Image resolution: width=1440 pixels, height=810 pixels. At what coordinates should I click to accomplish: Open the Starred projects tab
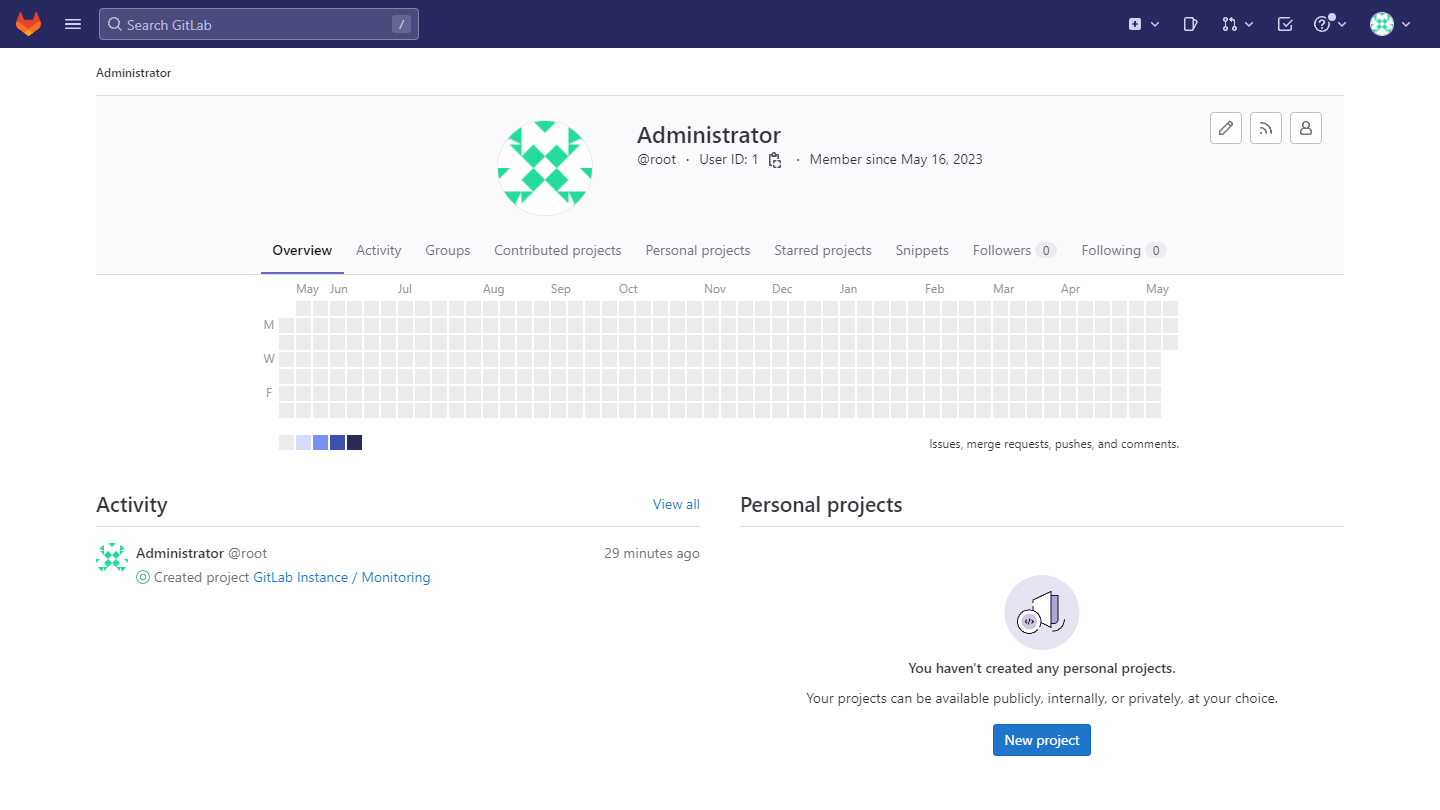point(823,250)
